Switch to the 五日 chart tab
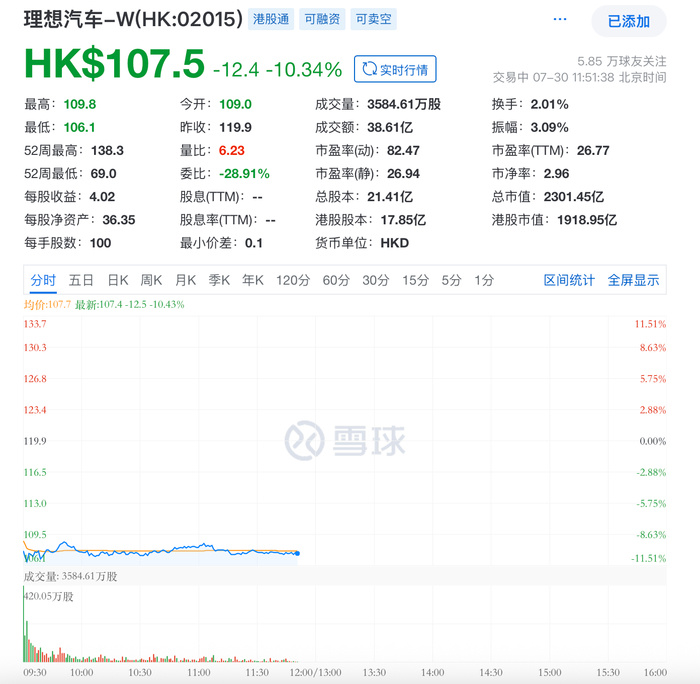 click(x=81, y=280)
